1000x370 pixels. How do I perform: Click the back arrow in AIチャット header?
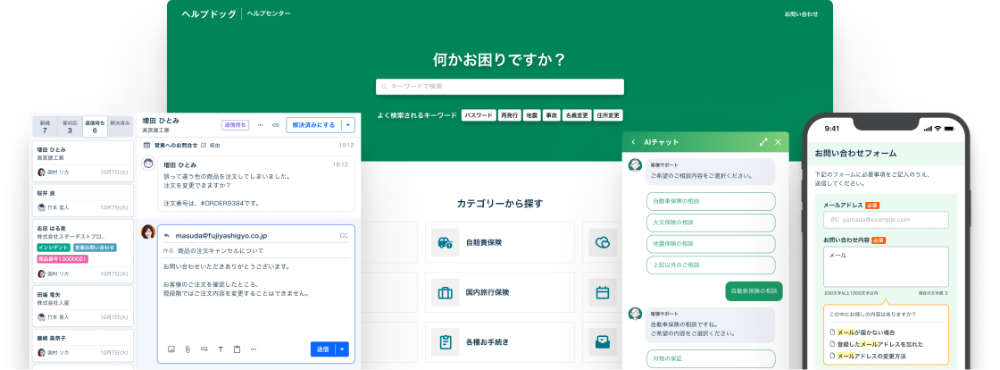(x=633, y=142)
